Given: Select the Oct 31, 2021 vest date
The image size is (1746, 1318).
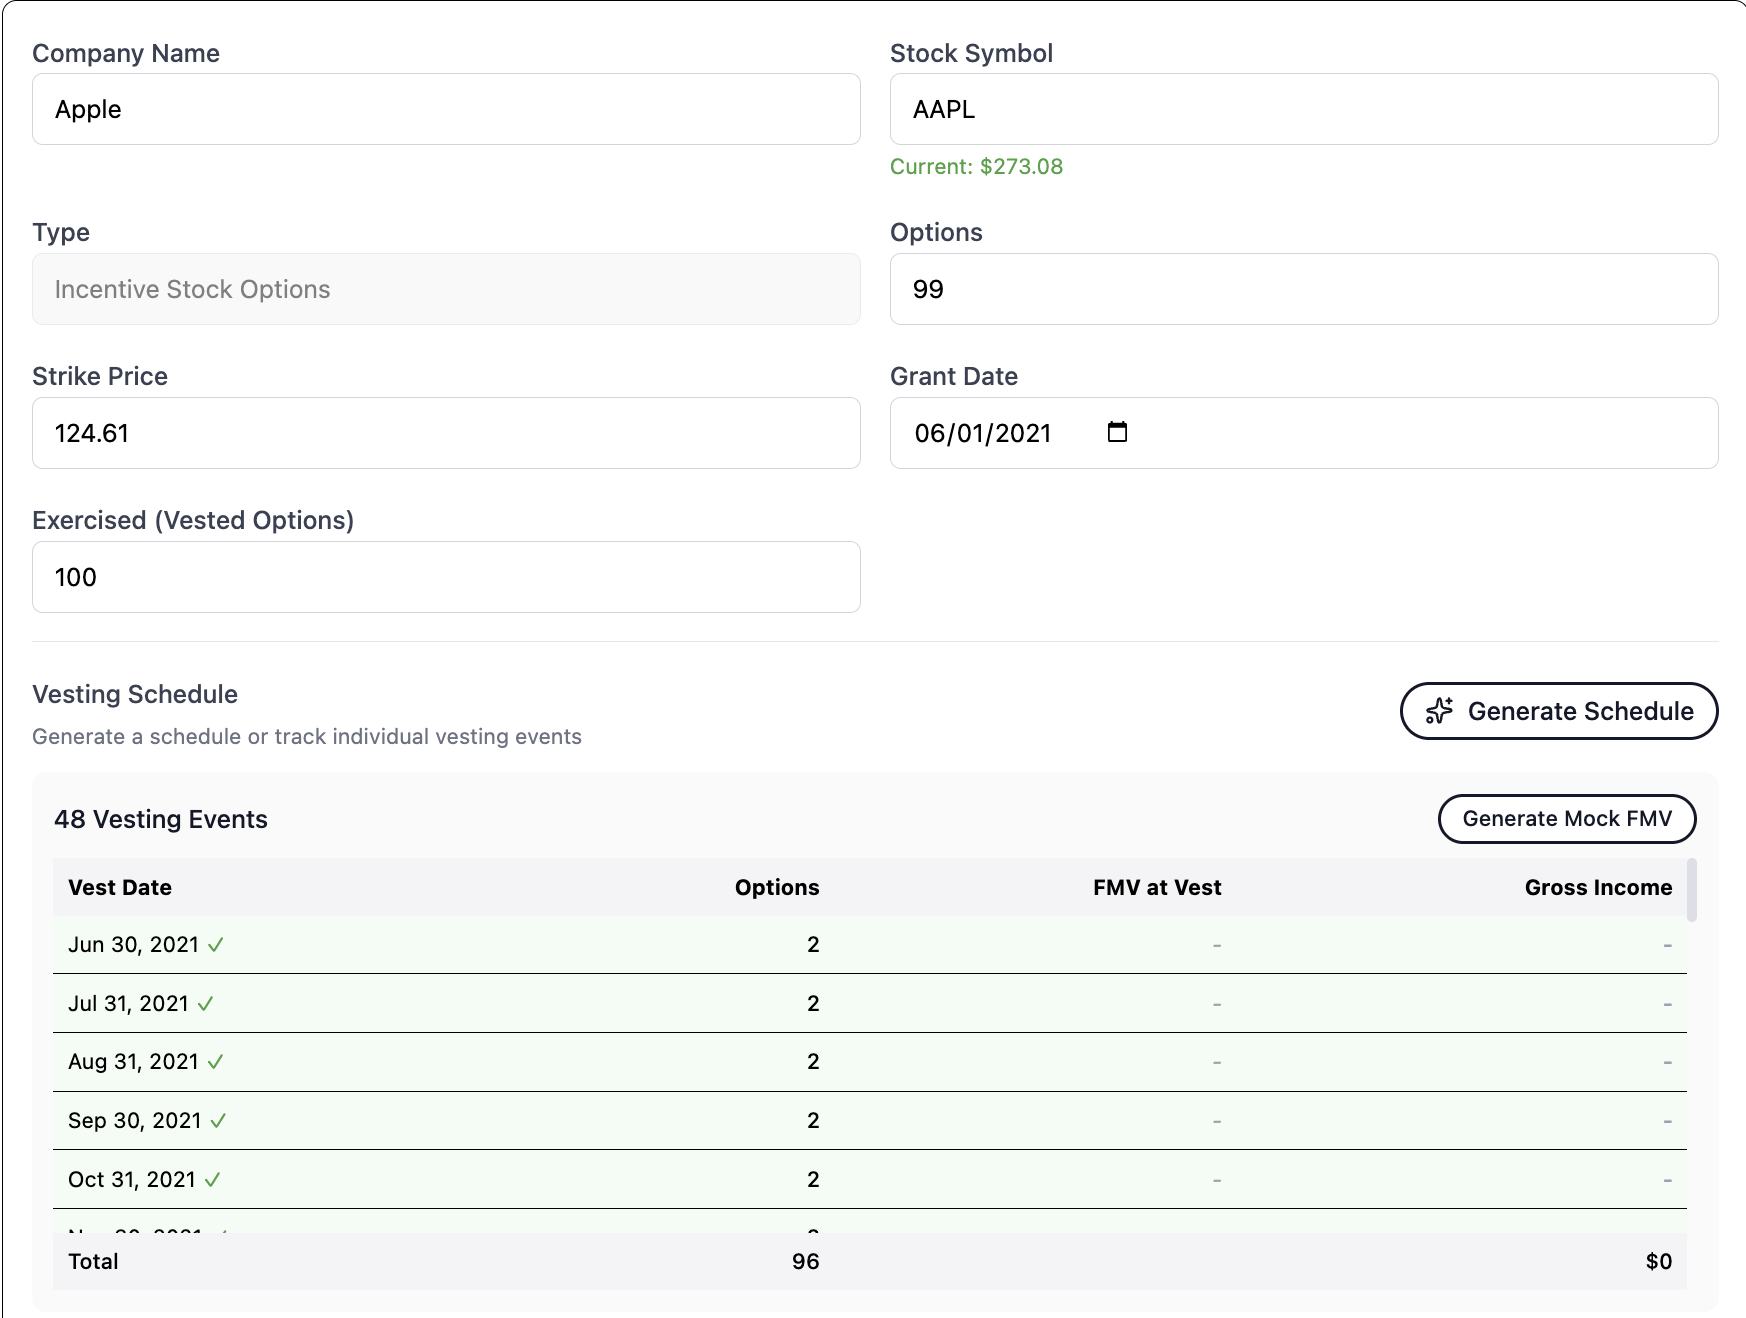Looking at the screenshot, I should (132, 1180).
